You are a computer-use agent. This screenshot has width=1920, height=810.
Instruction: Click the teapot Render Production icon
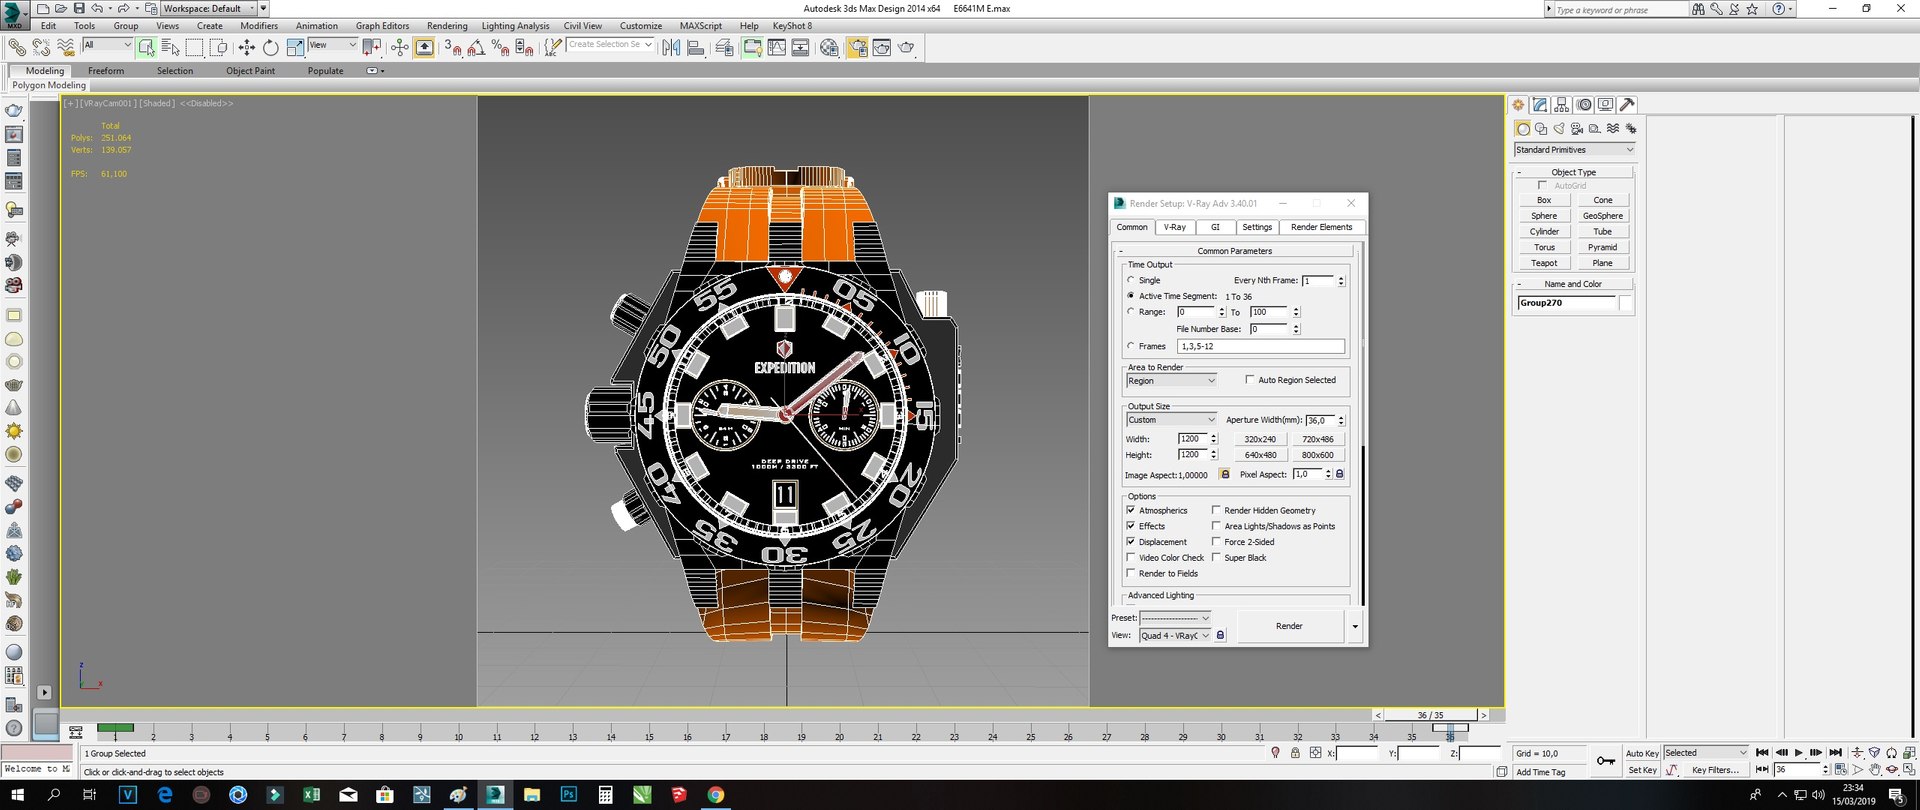coord(906,47)
